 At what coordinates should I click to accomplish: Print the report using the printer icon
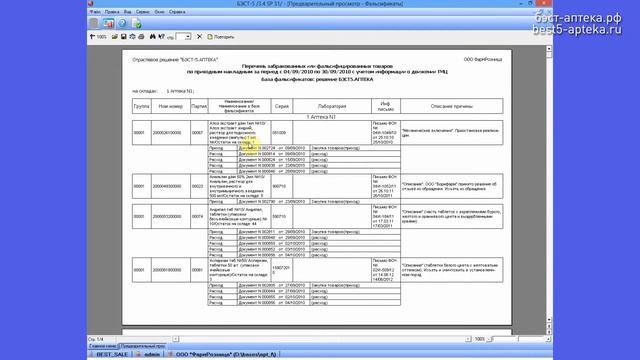[x=141, y=37]
